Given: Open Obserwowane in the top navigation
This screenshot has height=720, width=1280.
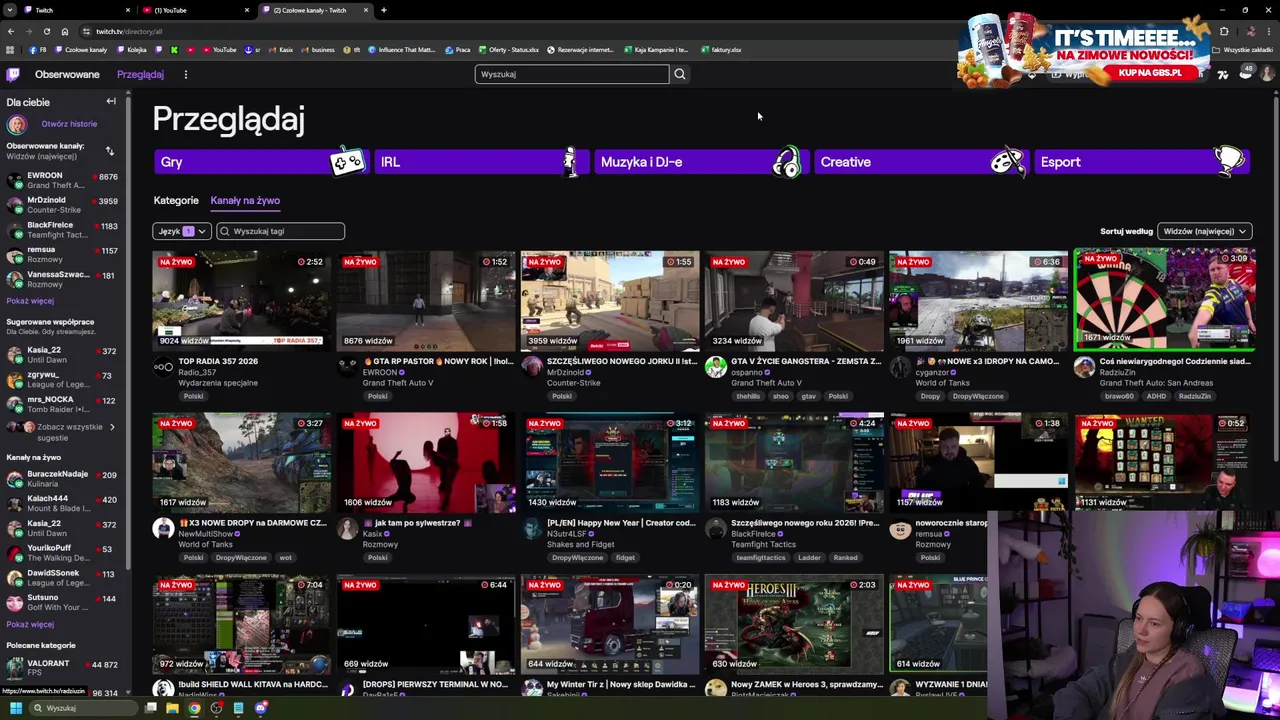Looking at the screenshot, I should coord(67,74).
